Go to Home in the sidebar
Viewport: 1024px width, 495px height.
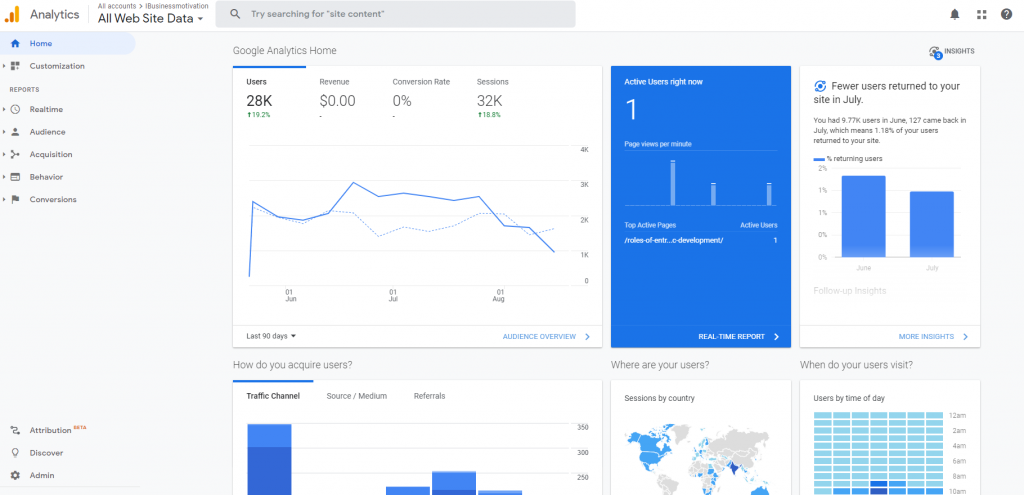click(x=68, y=44)
